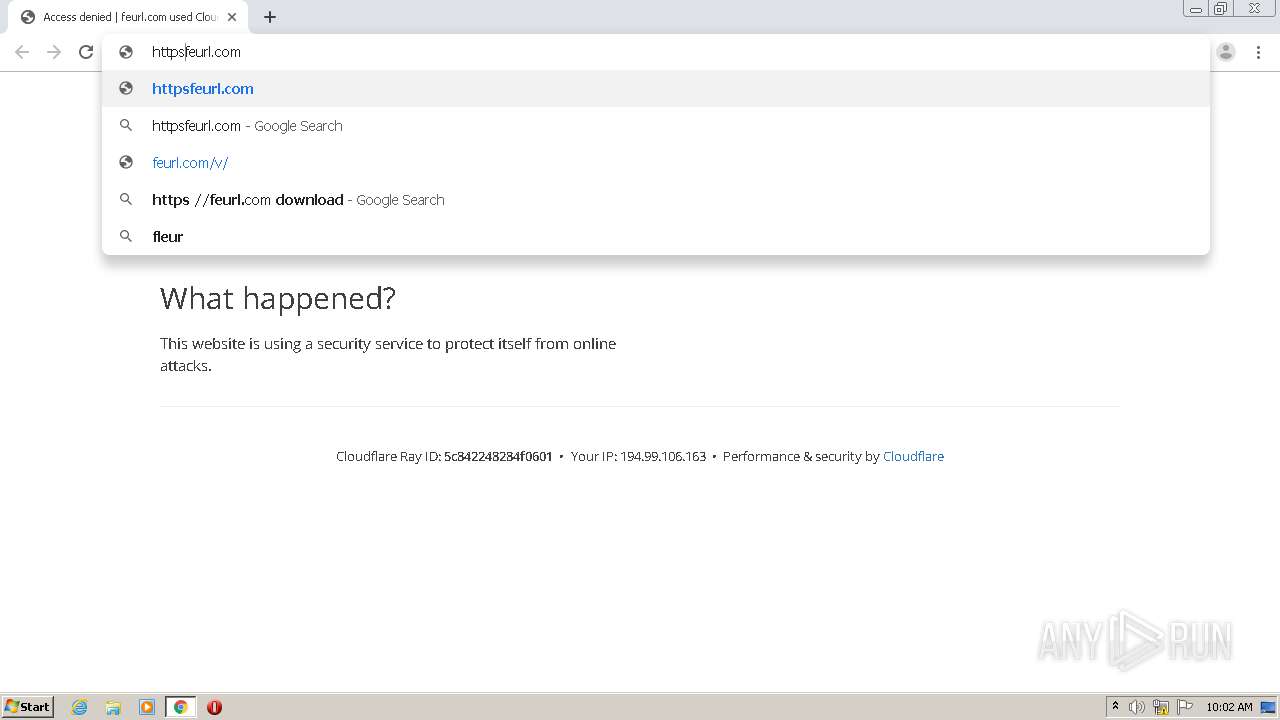Click the Cloudflare Ray ID value
Viewport: 1280px width, 720px height.
click(498, 456)
